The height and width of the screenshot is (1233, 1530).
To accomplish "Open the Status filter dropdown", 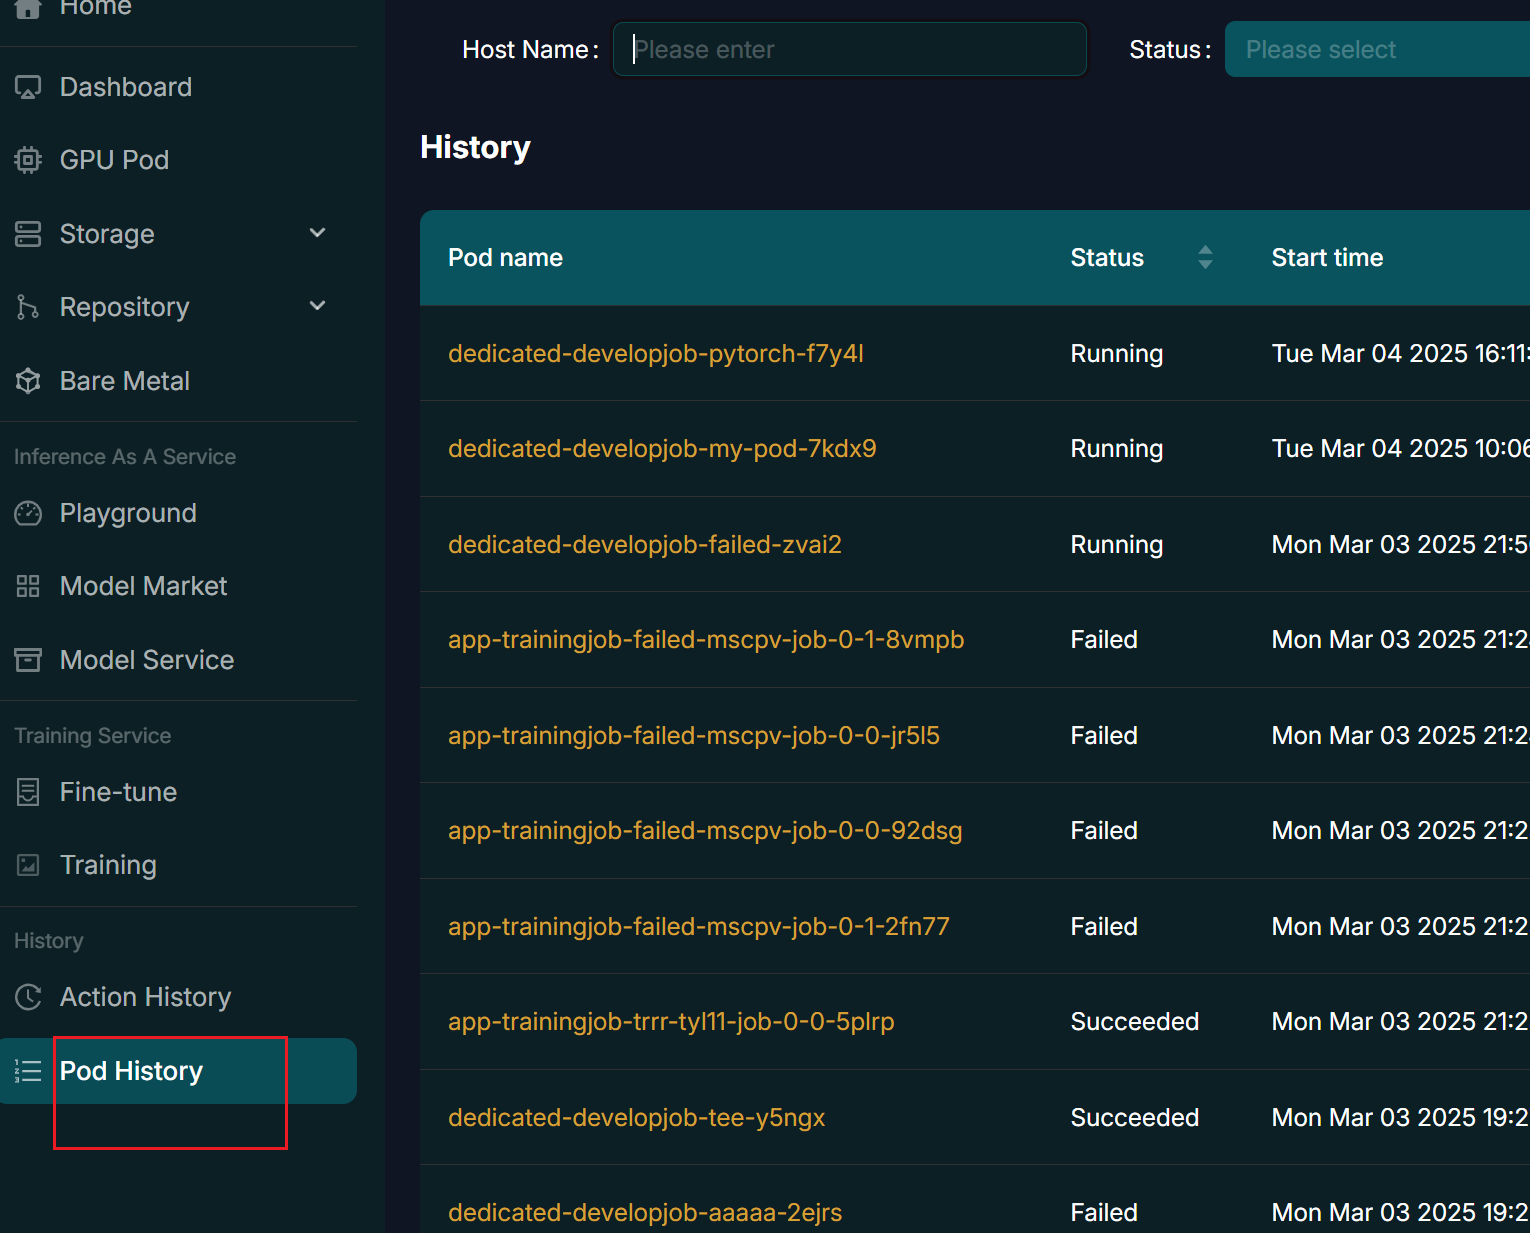I will [1376, 49].
